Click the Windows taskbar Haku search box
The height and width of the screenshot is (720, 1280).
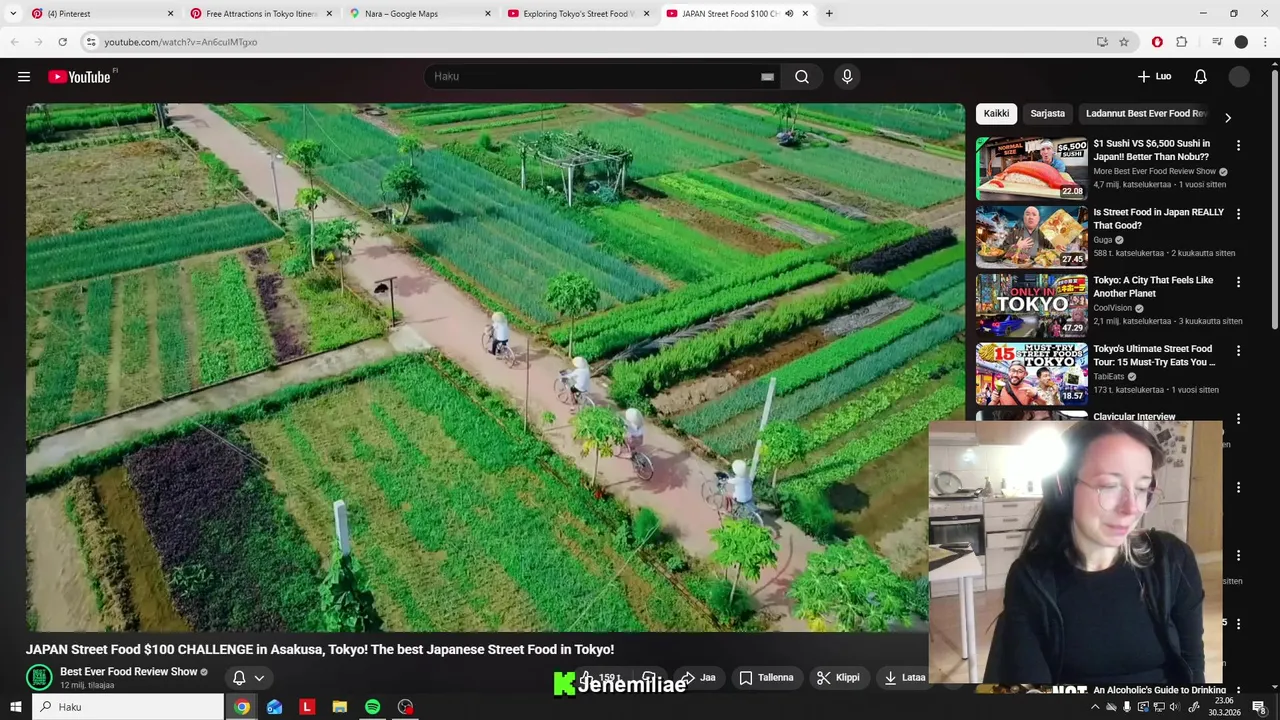[128, 707]
